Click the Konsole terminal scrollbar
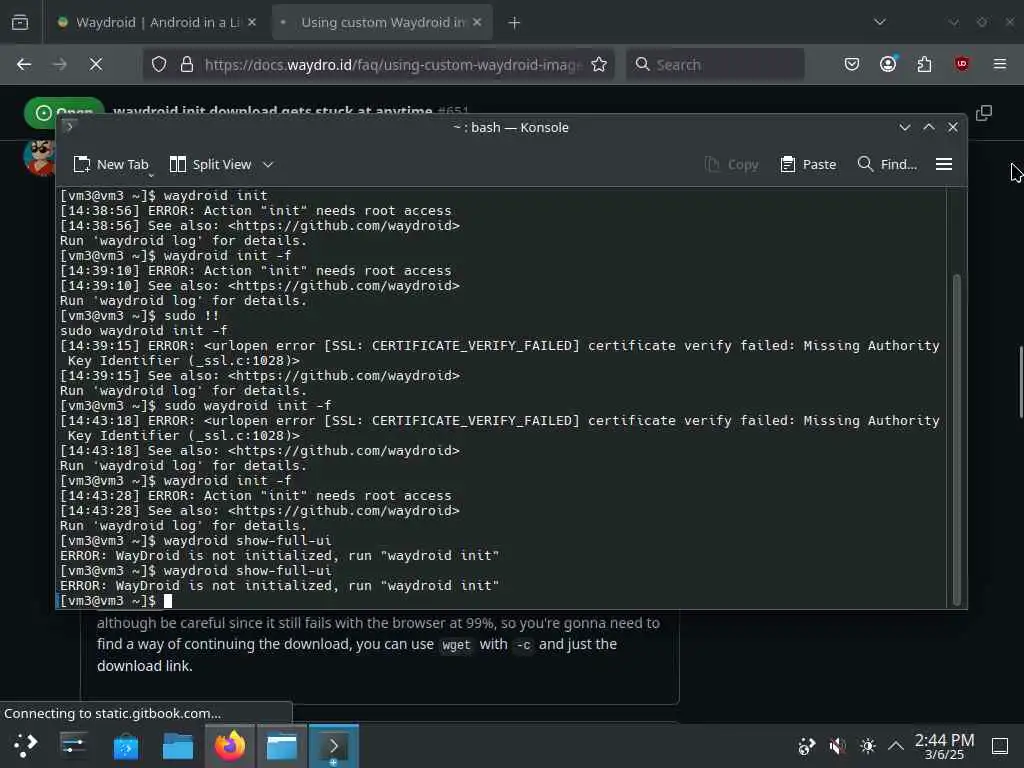Viewport: 1024px width, 768px height. [957, 439]
